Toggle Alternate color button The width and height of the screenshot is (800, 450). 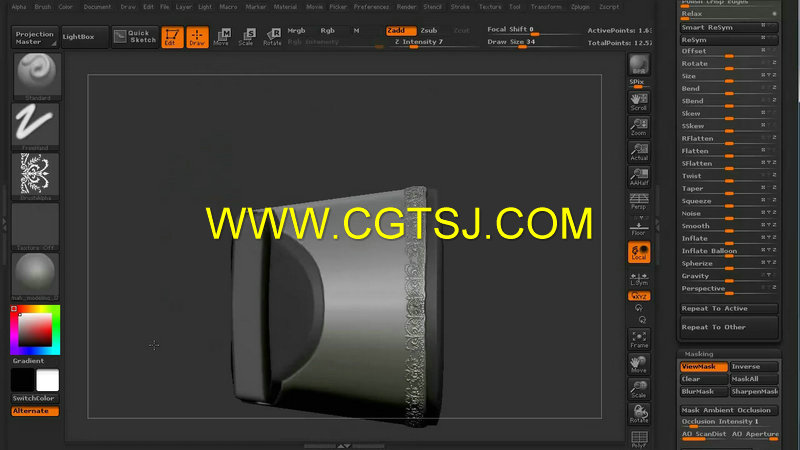34,411
